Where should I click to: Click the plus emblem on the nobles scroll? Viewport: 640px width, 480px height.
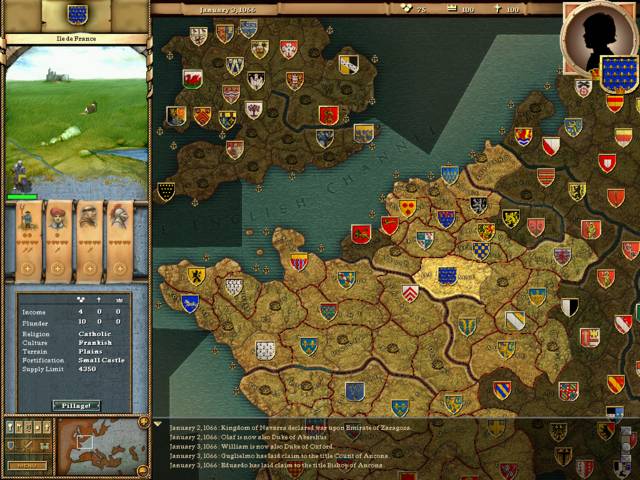click(120, 269)
